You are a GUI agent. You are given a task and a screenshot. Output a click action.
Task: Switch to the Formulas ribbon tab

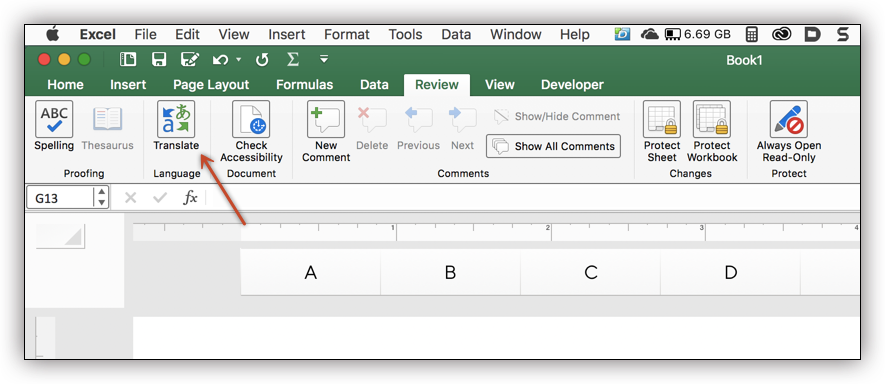(304, 85)
